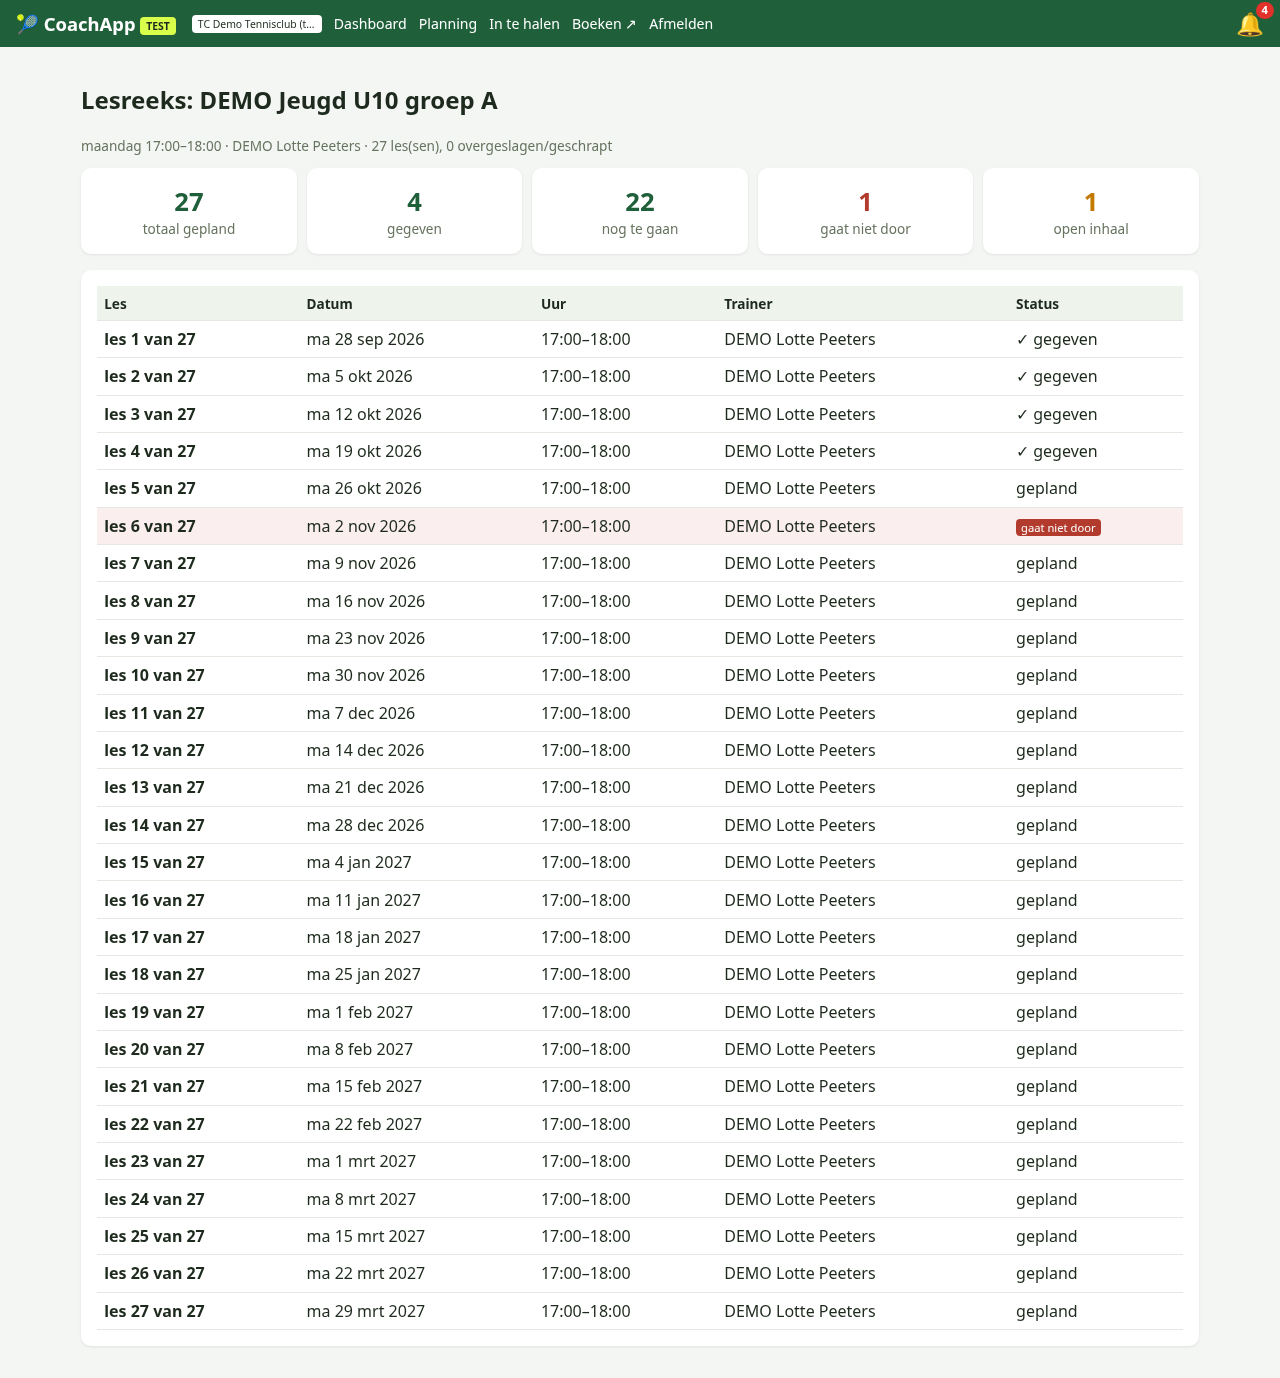Select row les 1 van 27
Screen dimensions: 1280x1378
pos(640,339)
